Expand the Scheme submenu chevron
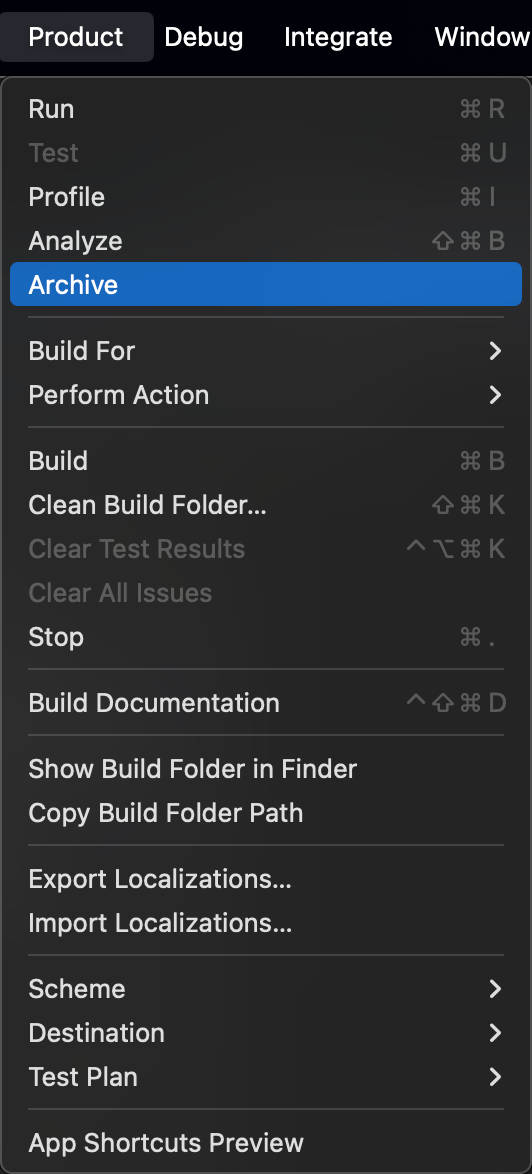The width and height of the screenshot is (532, 1174). (495, 989)
